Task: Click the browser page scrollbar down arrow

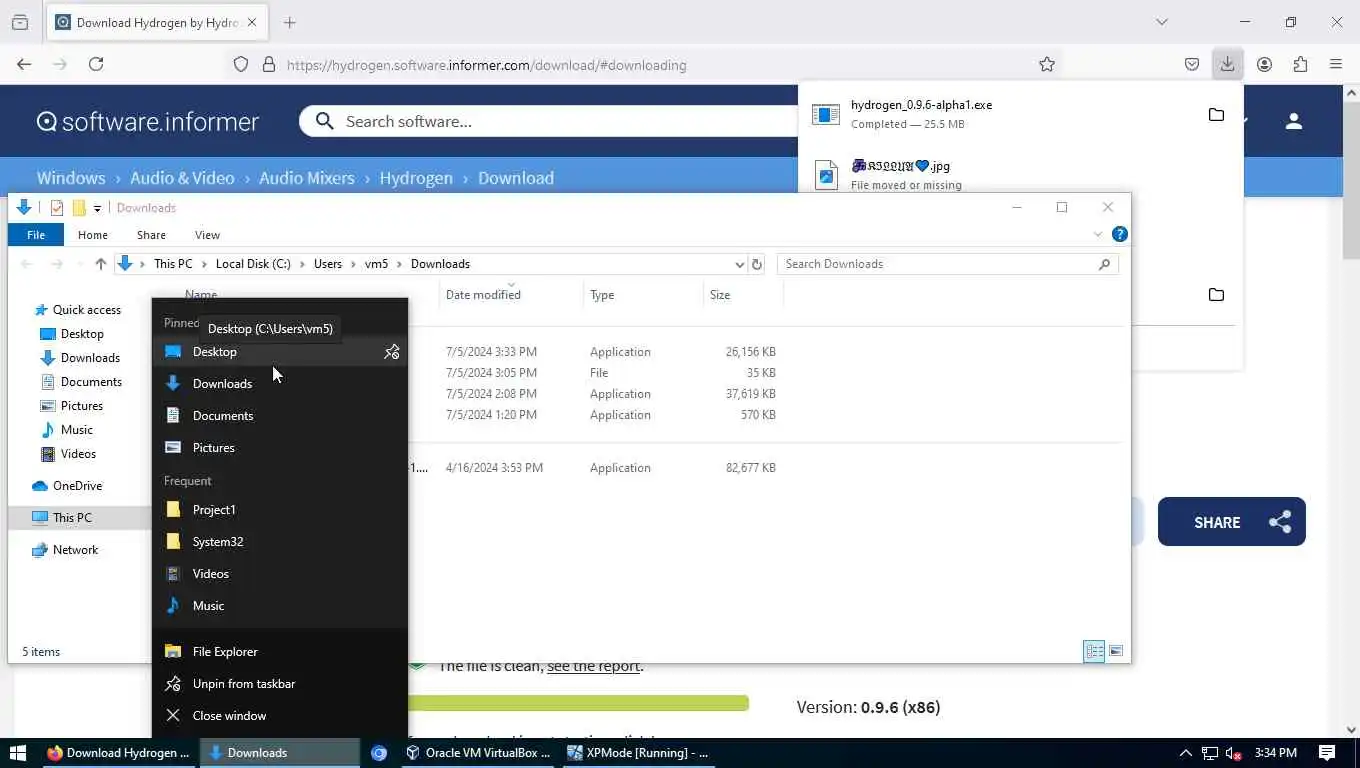Action: coord(1351,730)
